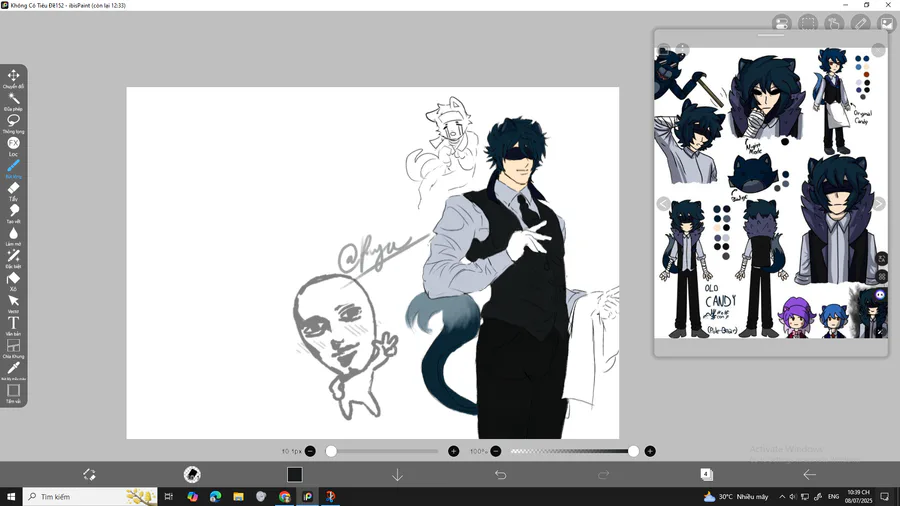Open reference window three-dot menu
Viewport: 900px width, 506px height.
pyautogui.click(x=682, y=49)
